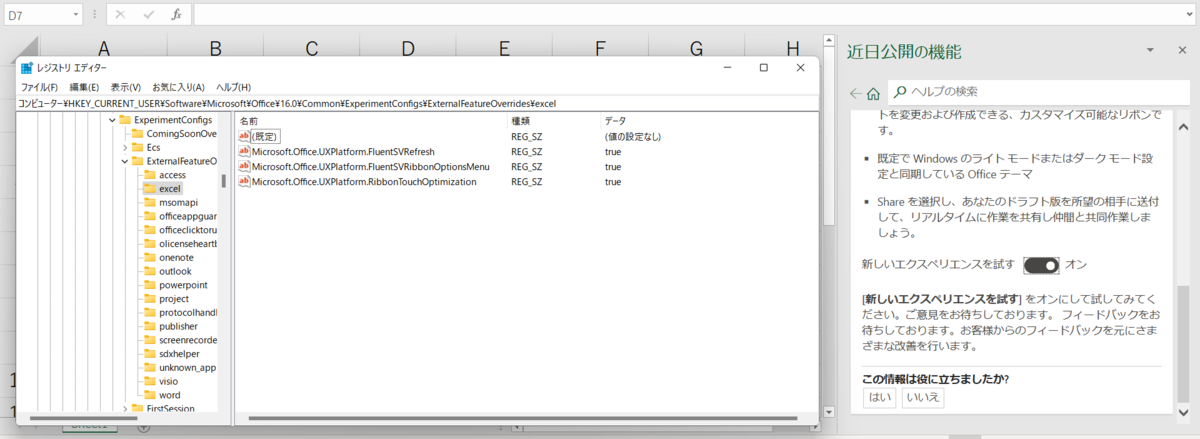Click the formula bar Enter checkmark icon
This screenshot has height=439, width=1200.
coord(148,15)
